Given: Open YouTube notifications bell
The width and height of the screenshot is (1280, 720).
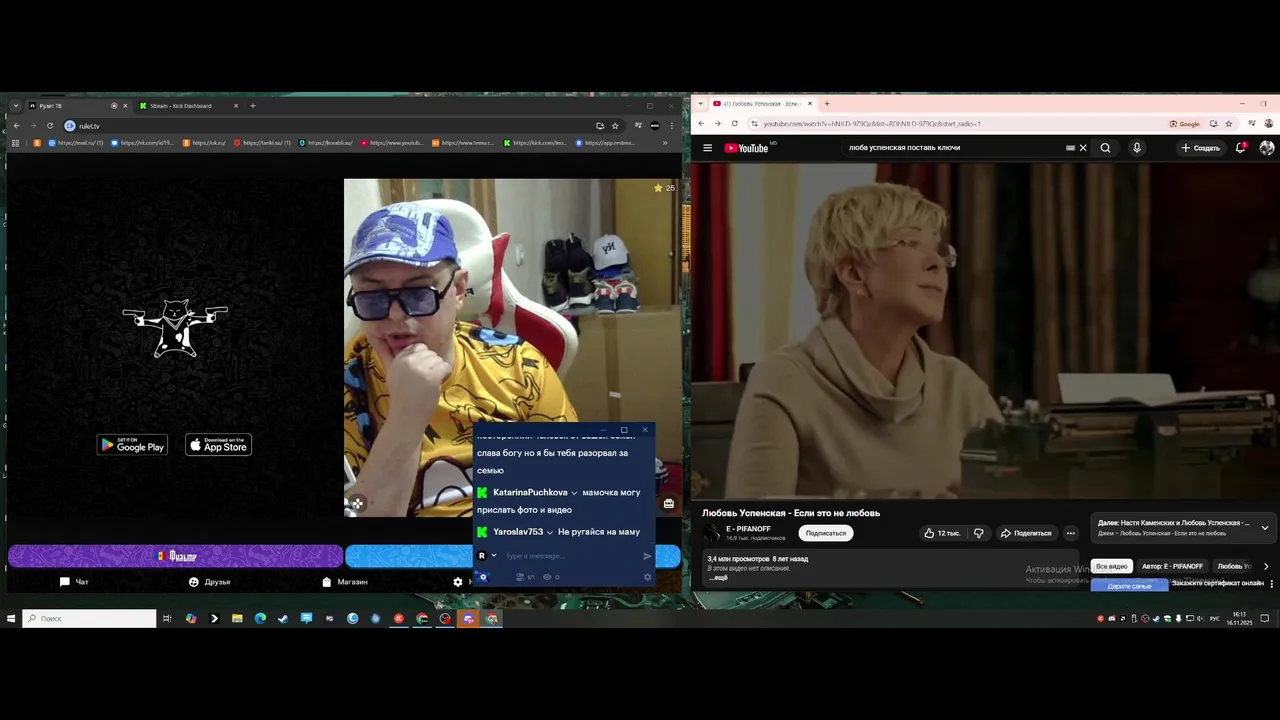Looking at the screenshot, I should (x=1241, y=148).
